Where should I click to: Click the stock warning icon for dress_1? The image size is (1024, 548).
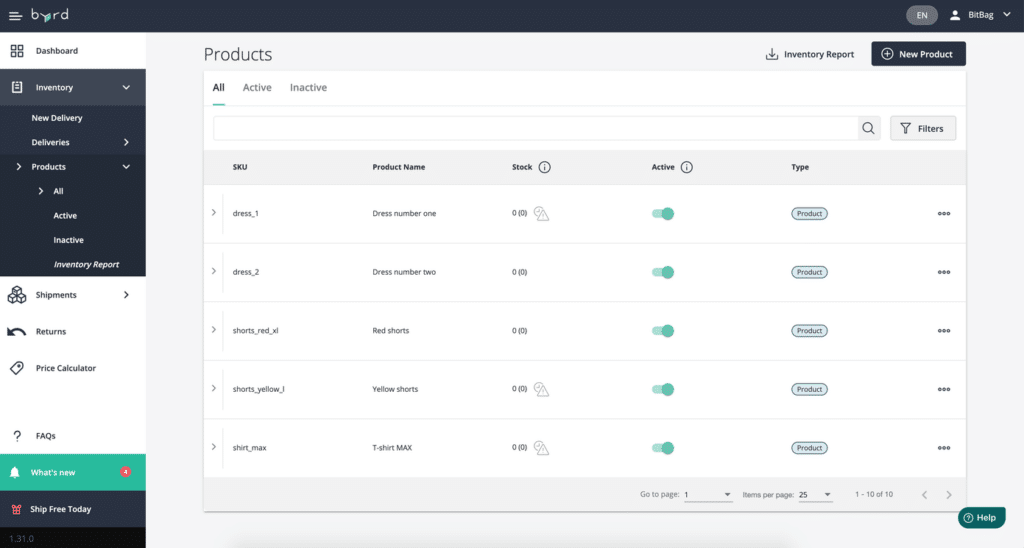click(x=541, y=214)
